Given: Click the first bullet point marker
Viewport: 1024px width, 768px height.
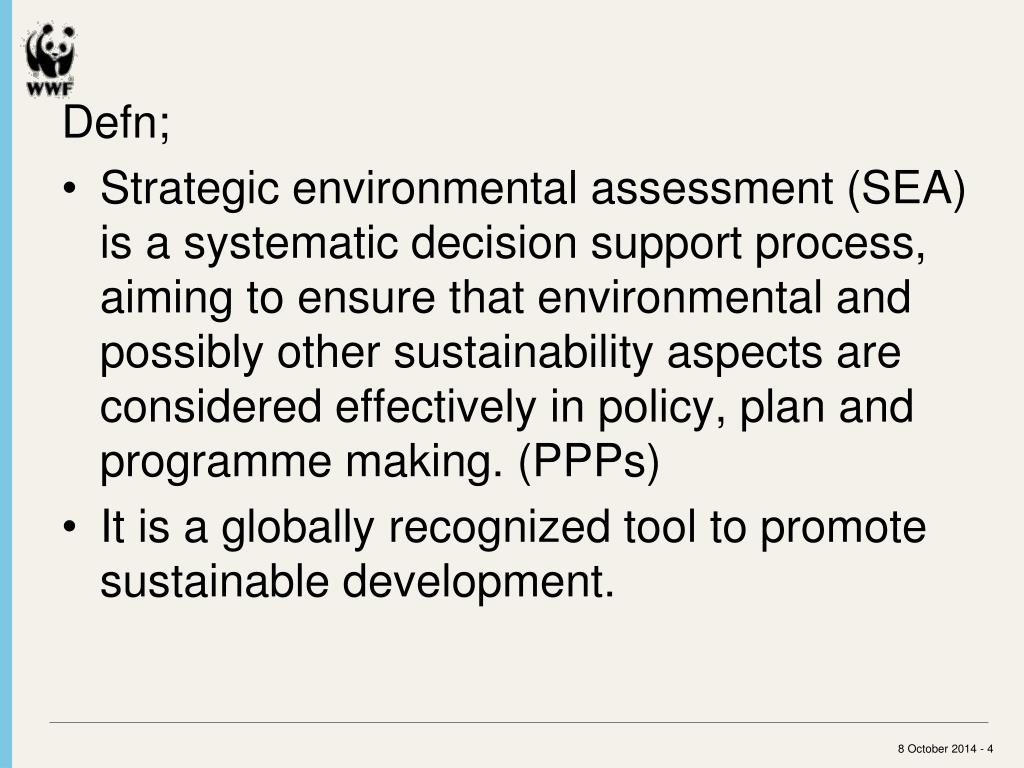Looking at the screenshot, I should (x=70, y=191).
